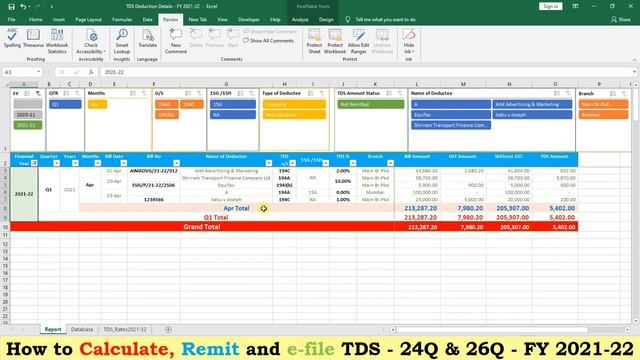The height and width of the screenshot is (360, 640).
Task: Select Shriram Transport Finance slicer item
Action: click(x=451, y=125)
